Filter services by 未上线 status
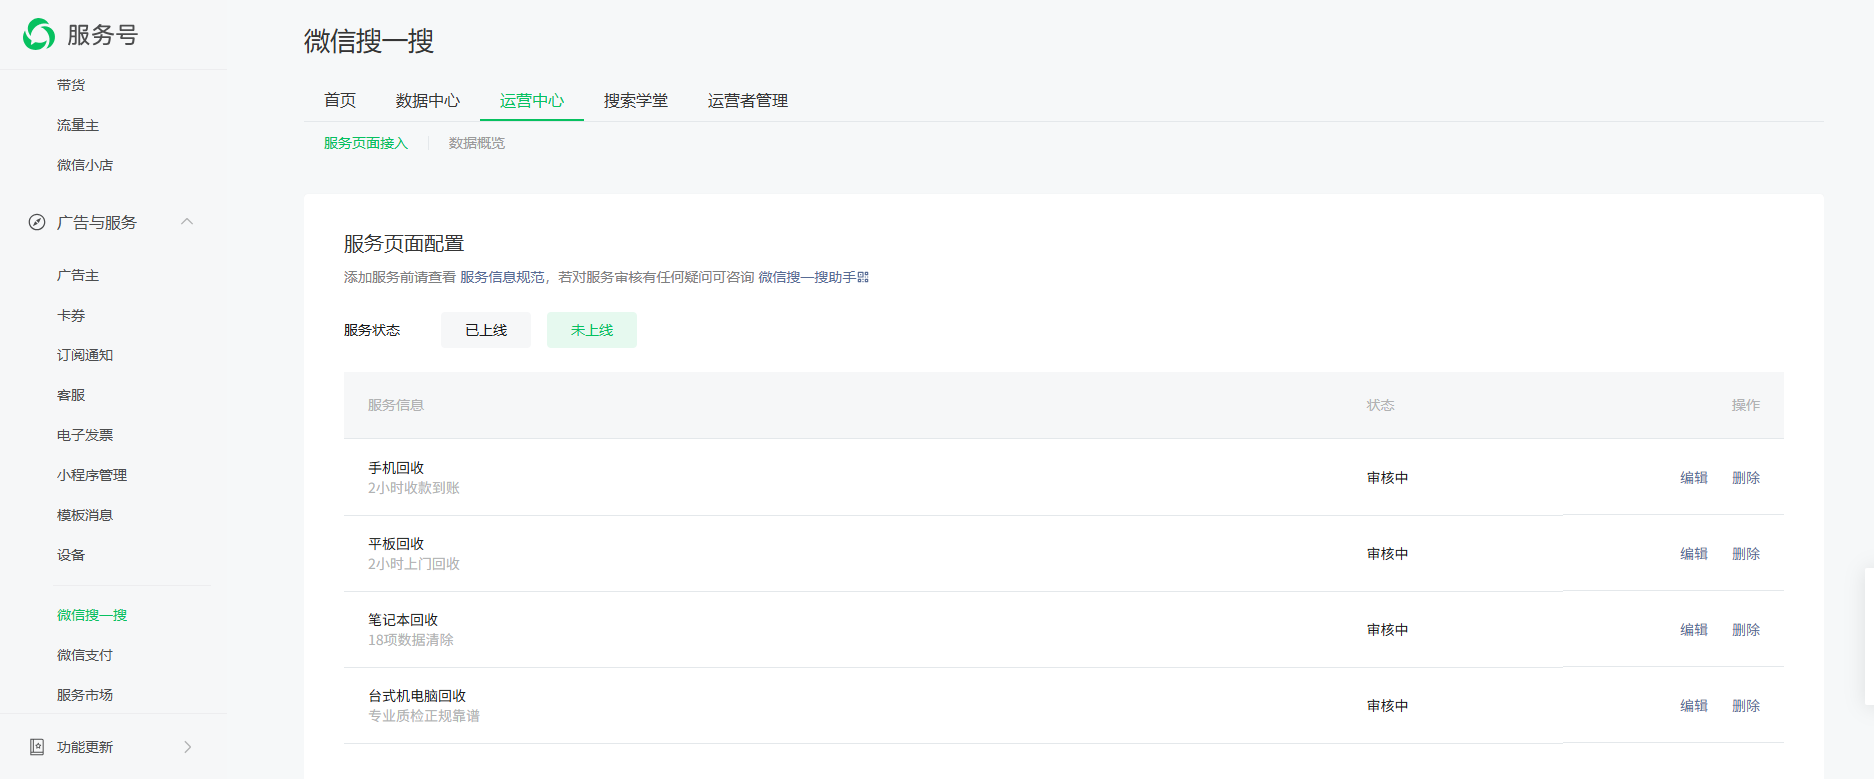Image resolution: width=1874 pixels, height=779 pixels. (x=592, y=330)
